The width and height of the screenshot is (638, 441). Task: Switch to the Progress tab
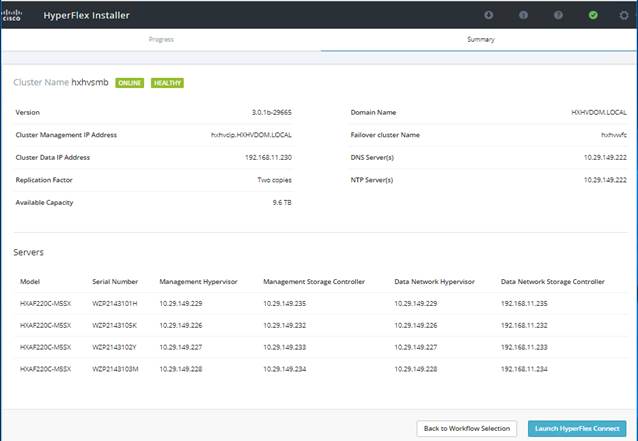point(161,39)
